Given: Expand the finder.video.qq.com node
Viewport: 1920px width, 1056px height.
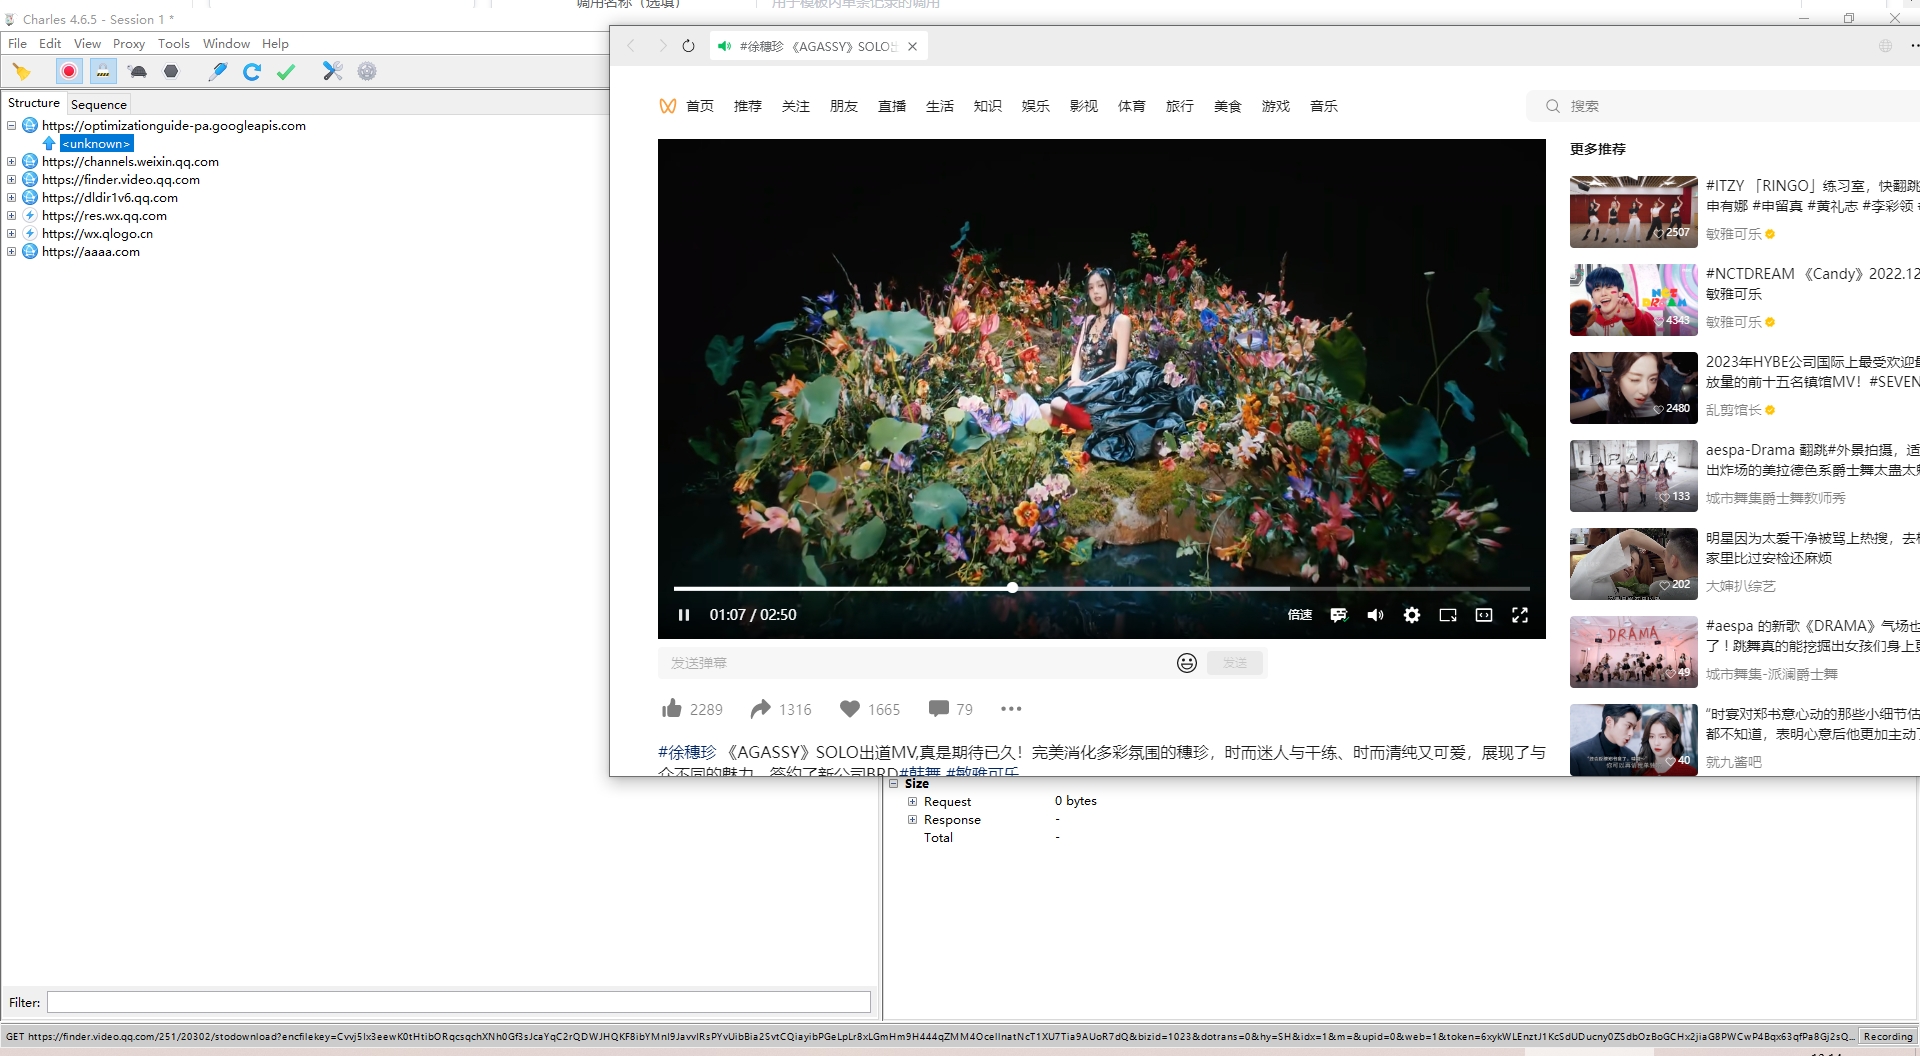Looking at the screenshot, I should (12, 180).
